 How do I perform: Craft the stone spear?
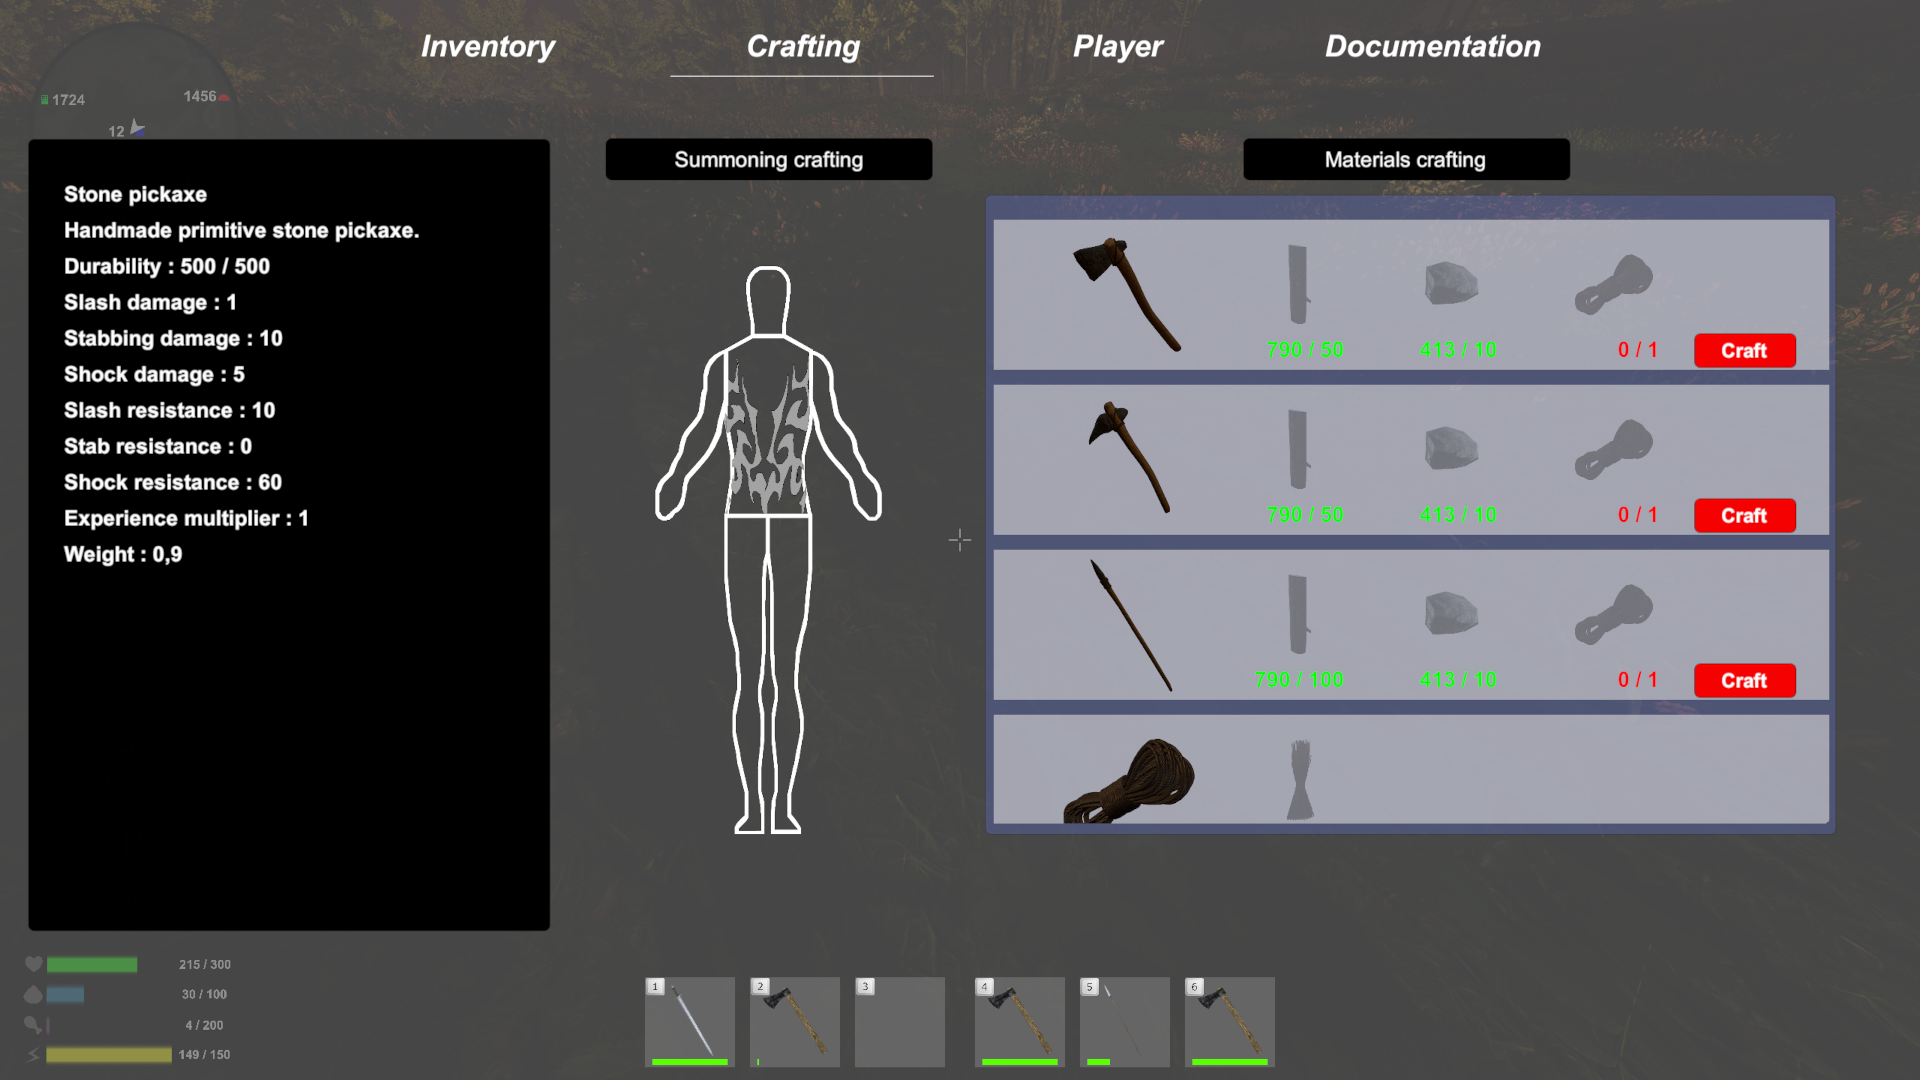tap(1744, 680)
